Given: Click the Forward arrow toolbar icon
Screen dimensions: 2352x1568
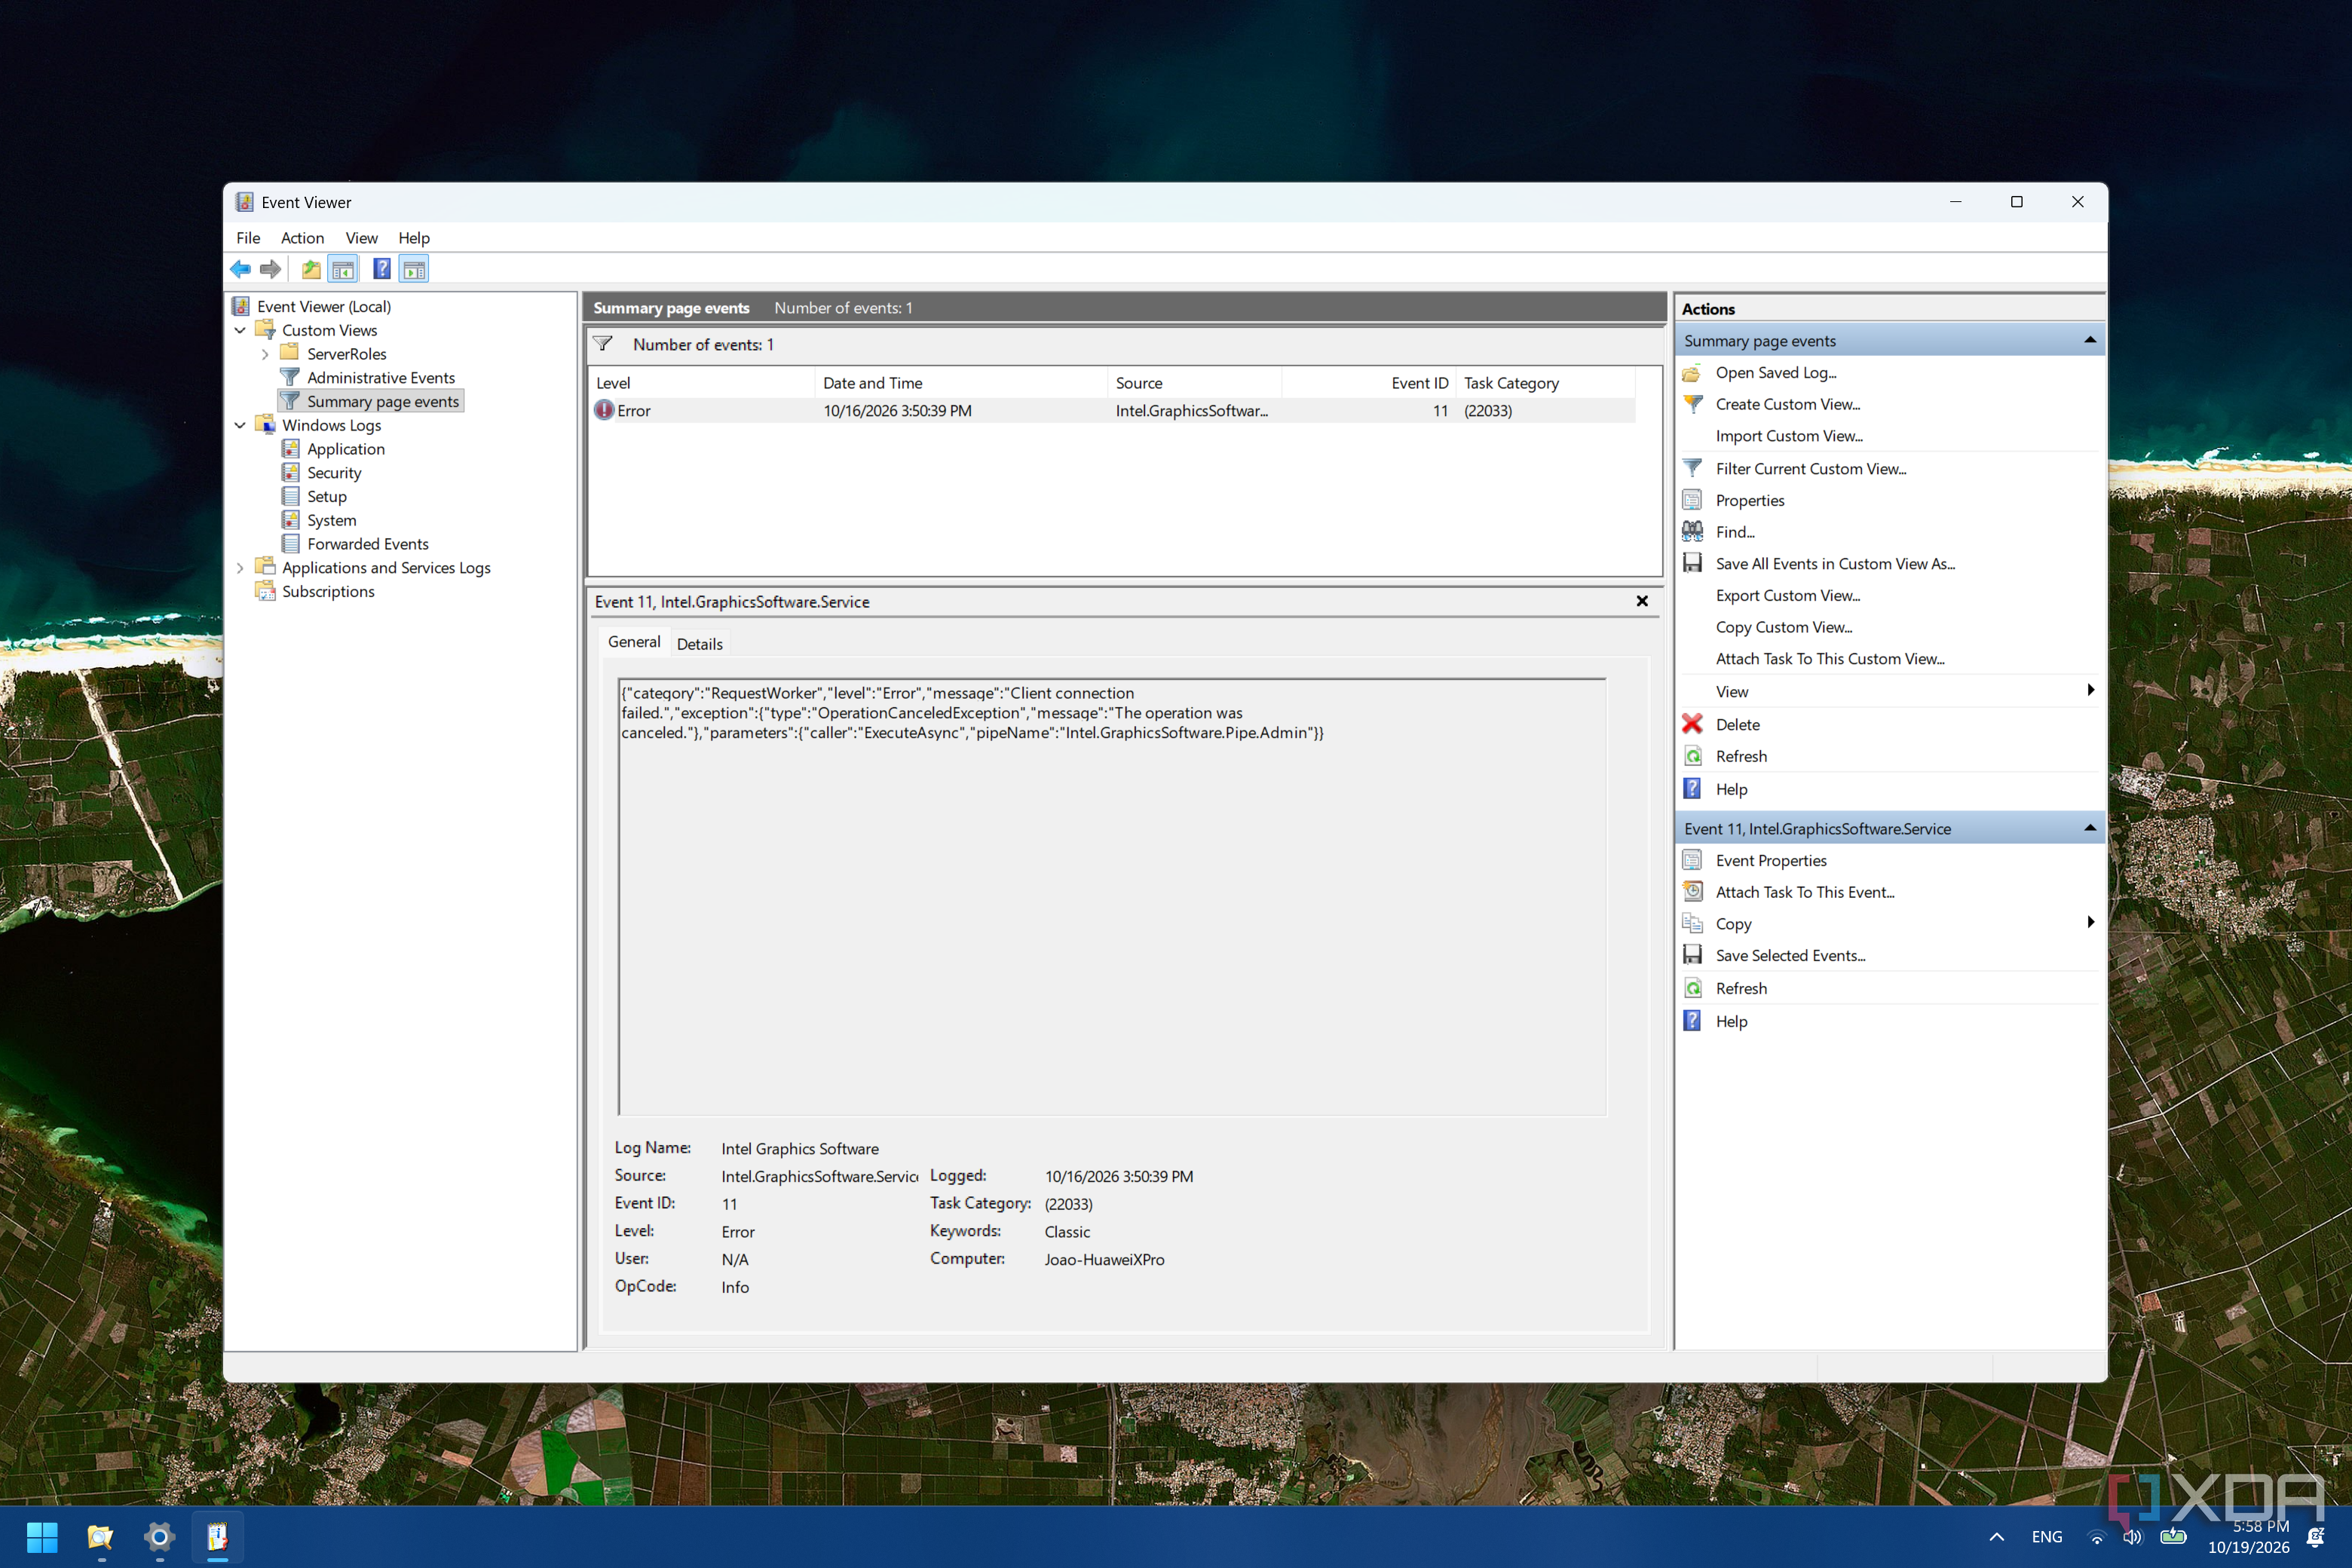Looking at the screenshot, I should point(270,269).
